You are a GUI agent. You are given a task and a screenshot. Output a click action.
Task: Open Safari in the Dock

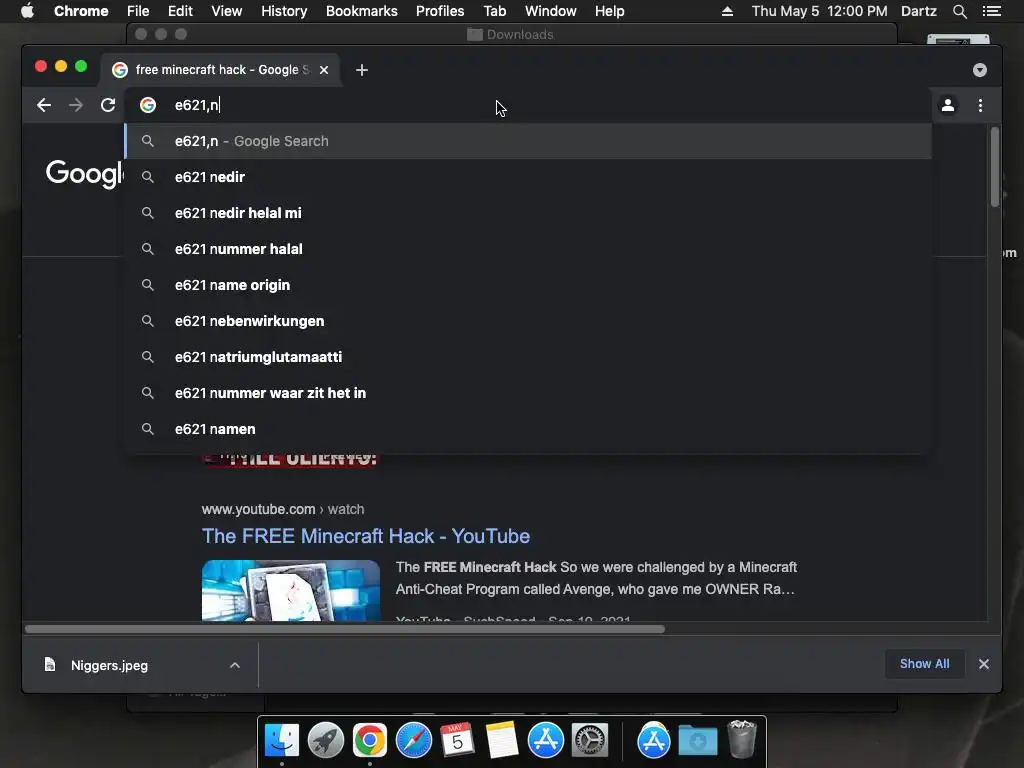coord(413,741)
